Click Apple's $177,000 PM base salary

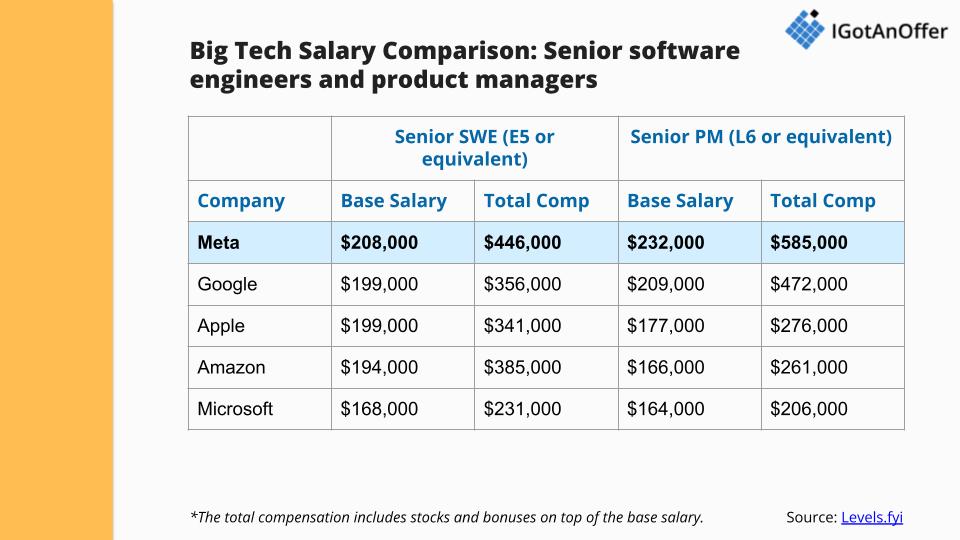click(665, 326)
